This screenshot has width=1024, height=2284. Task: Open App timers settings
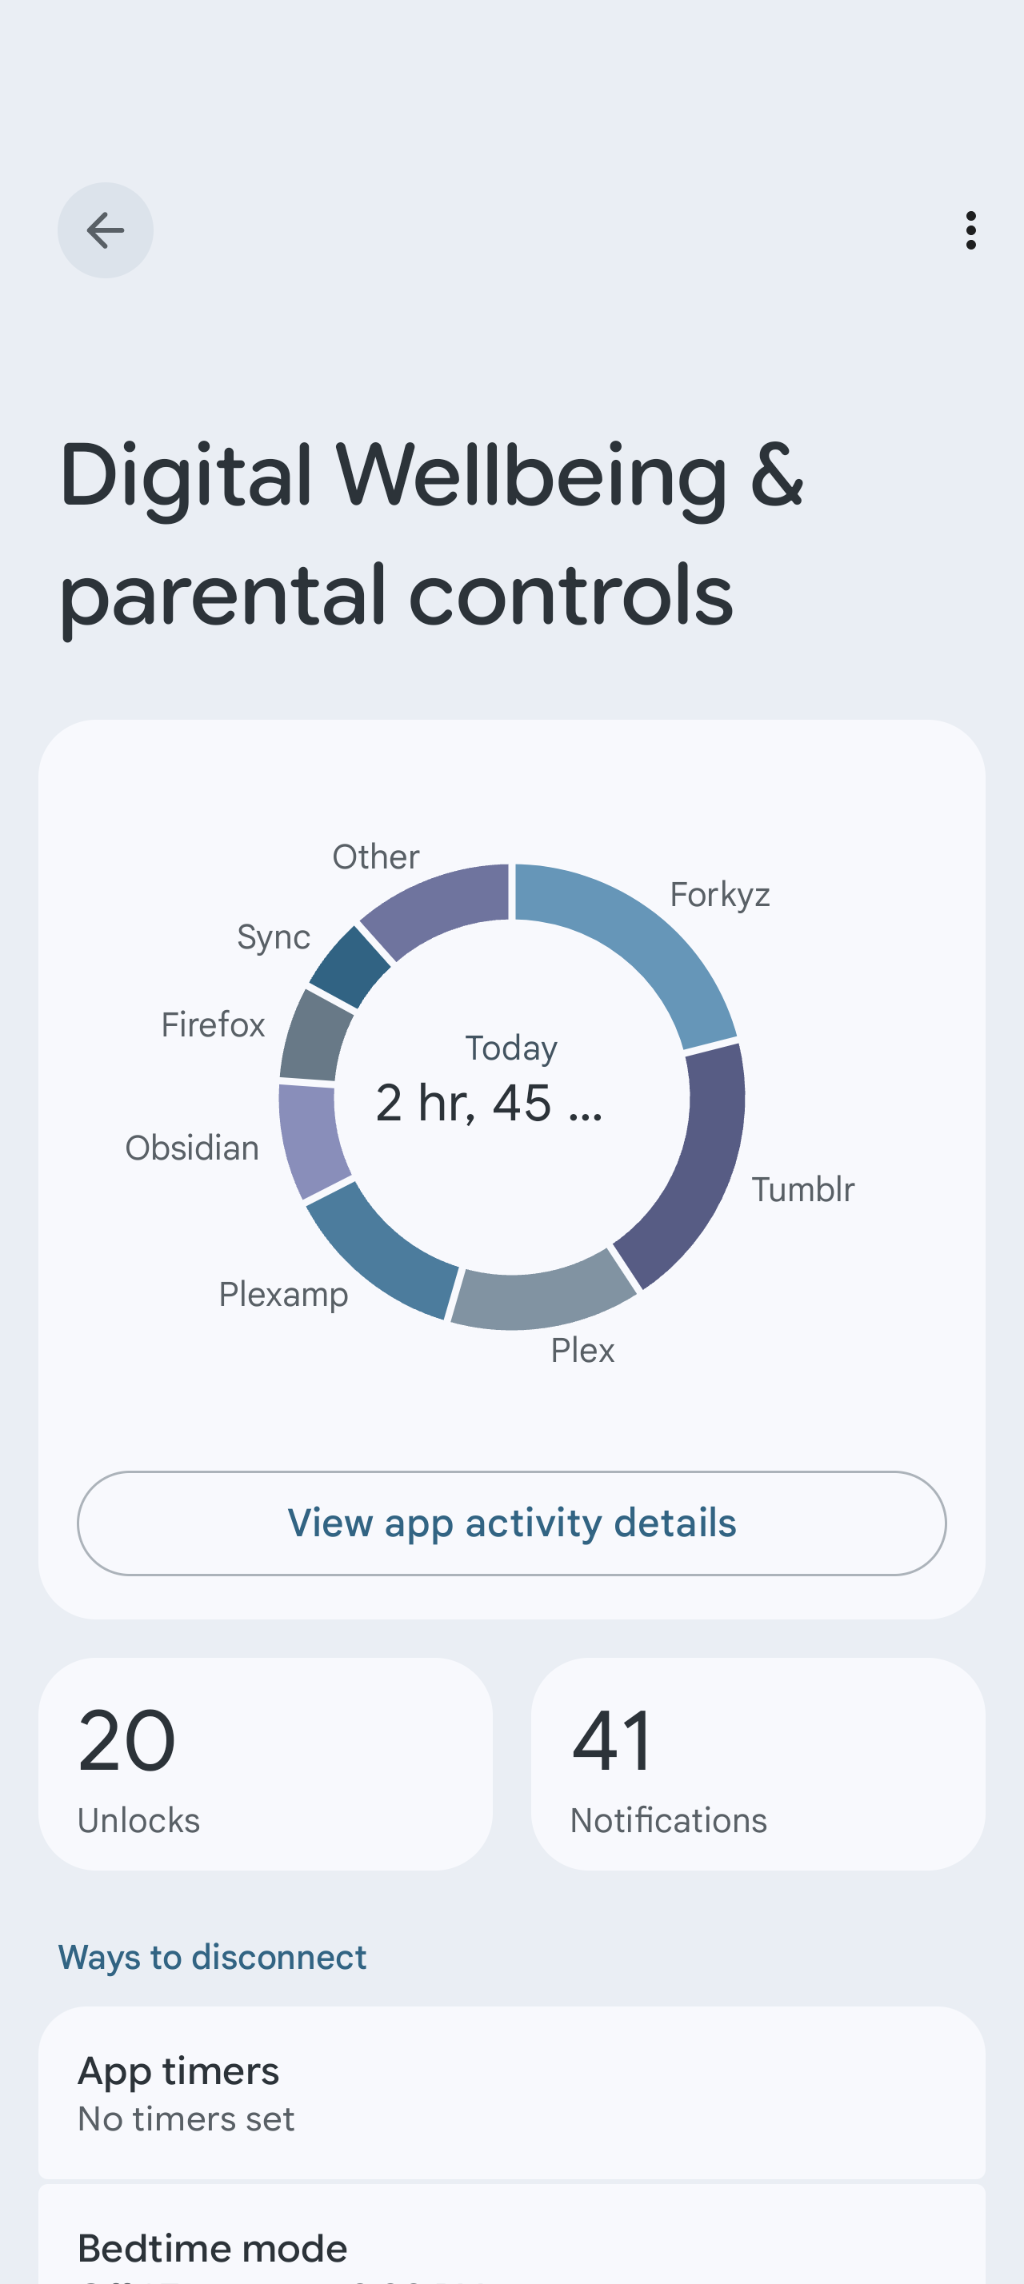click(512, 2093)
